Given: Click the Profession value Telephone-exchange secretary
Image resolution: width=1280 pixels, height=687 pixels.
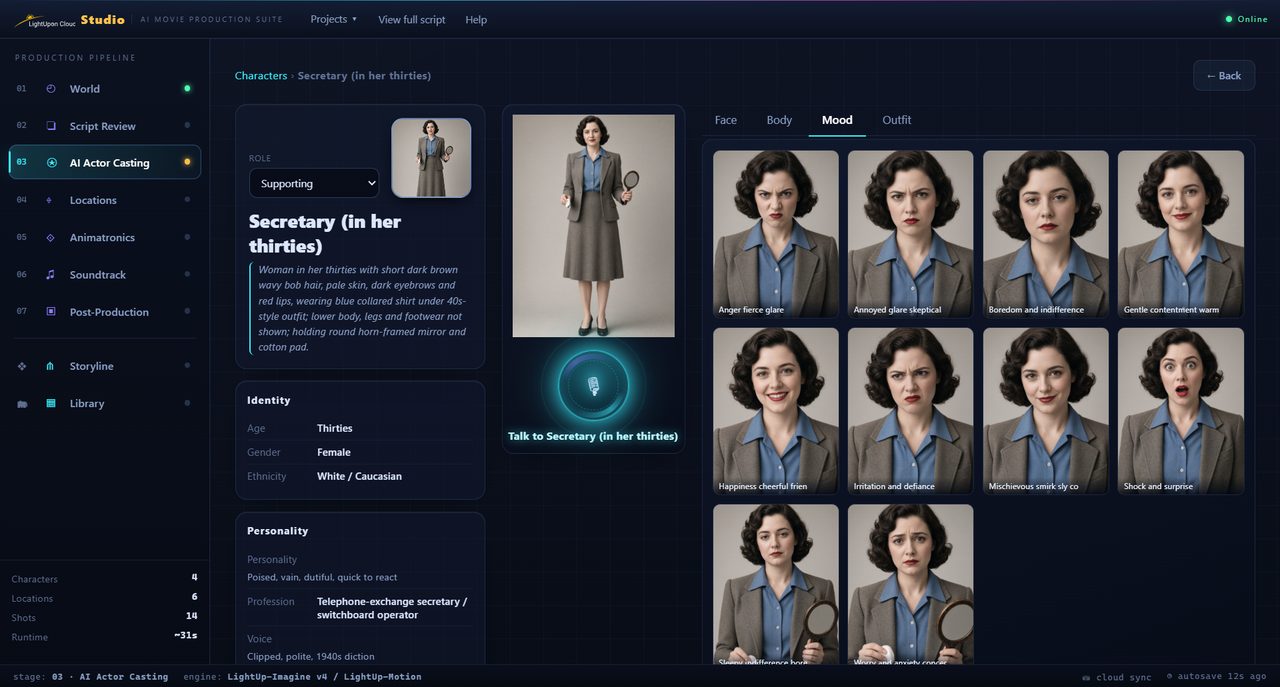Looking at the screenshot, I should pos(392,608).
